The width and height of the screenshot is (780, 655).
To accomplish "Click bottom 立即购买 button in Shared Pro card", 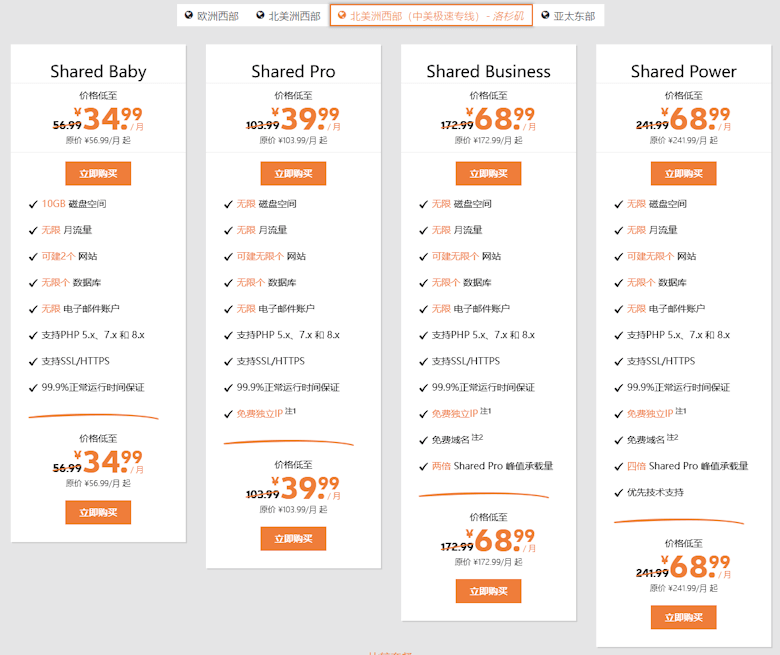I will [x=293, y=539].
